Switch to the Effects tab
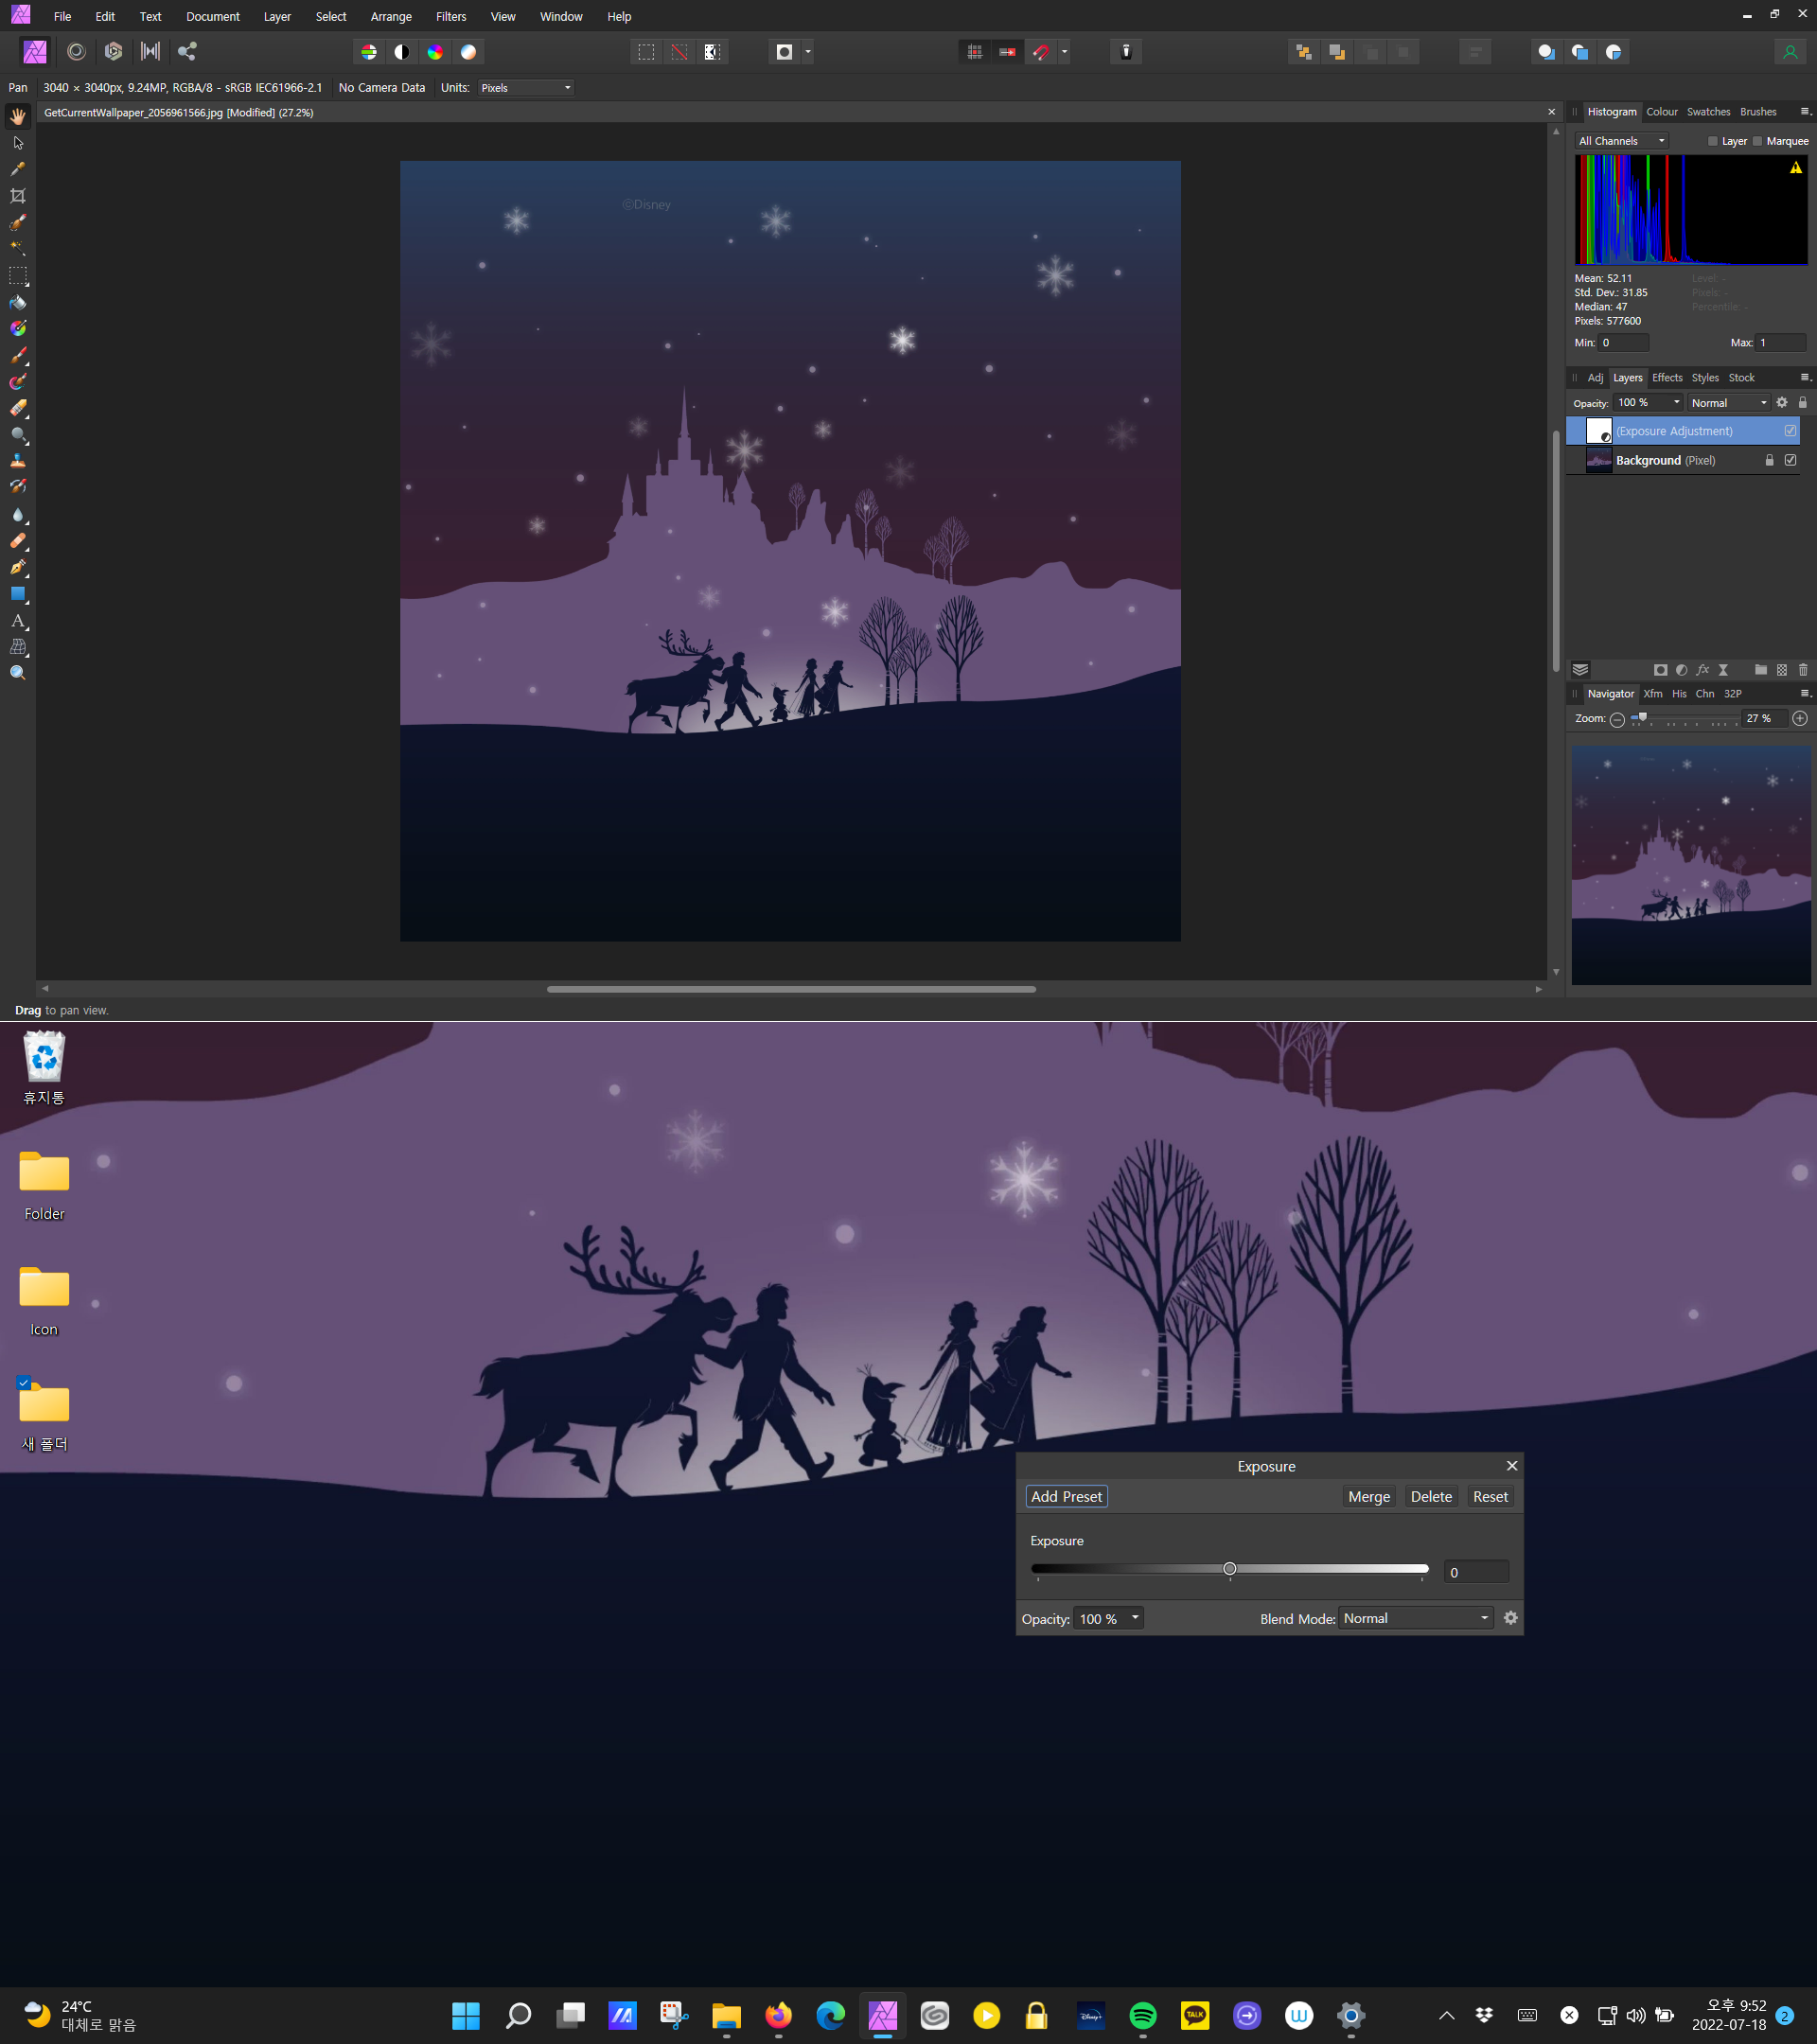Viewport: 1817px width, 2044px height. pos(1667,378)
